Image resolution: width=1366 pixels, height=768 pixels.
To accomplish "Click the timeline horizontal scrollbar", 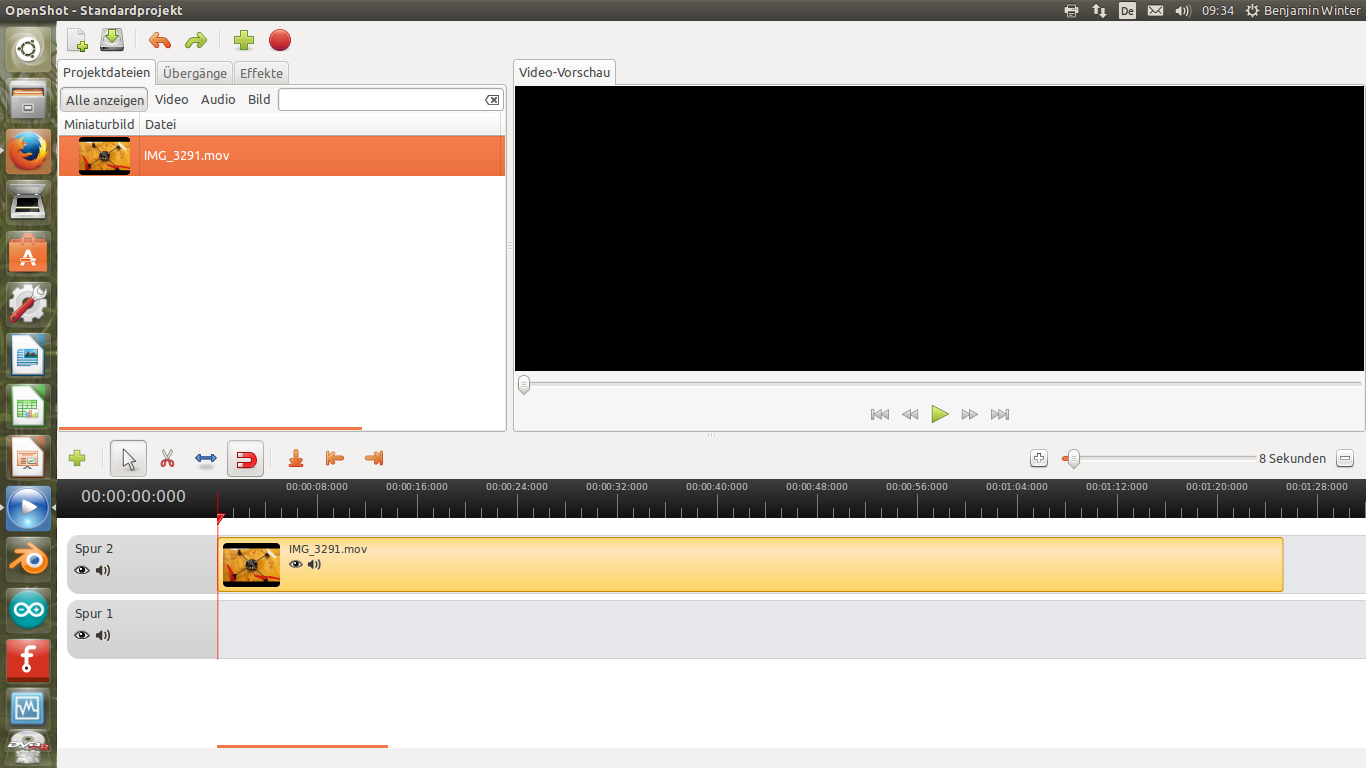I will (x=302, y=746).
